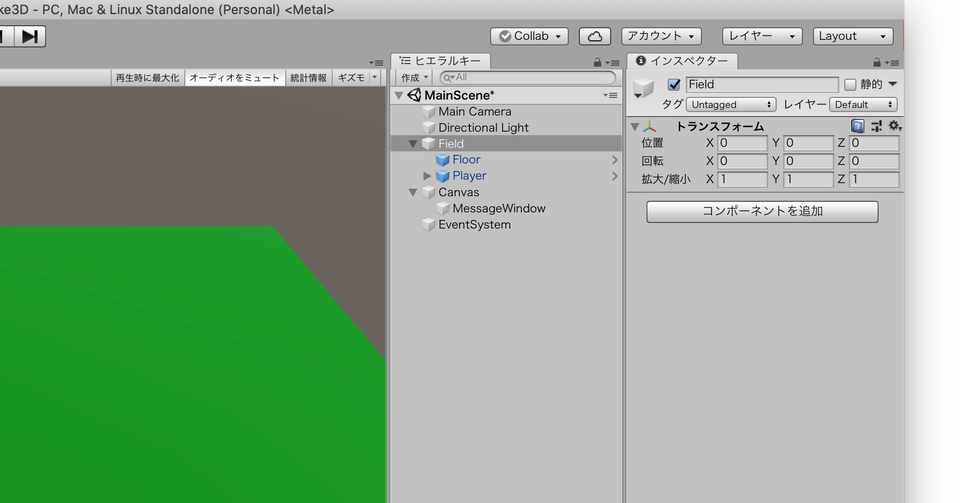Toggle オーディオをミュート button
The image size is (960, 503).
(x=234, y=78)
